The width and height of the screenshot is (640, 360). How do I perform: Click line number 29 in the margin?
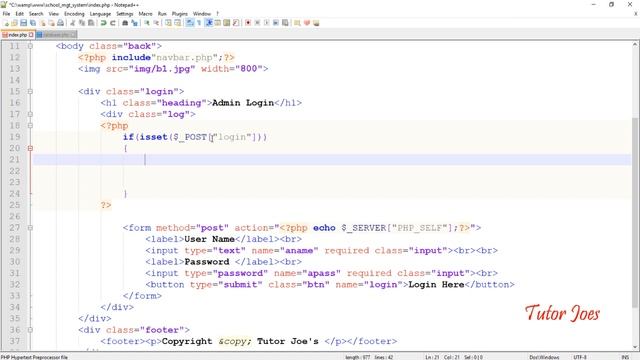click(15, 250)
